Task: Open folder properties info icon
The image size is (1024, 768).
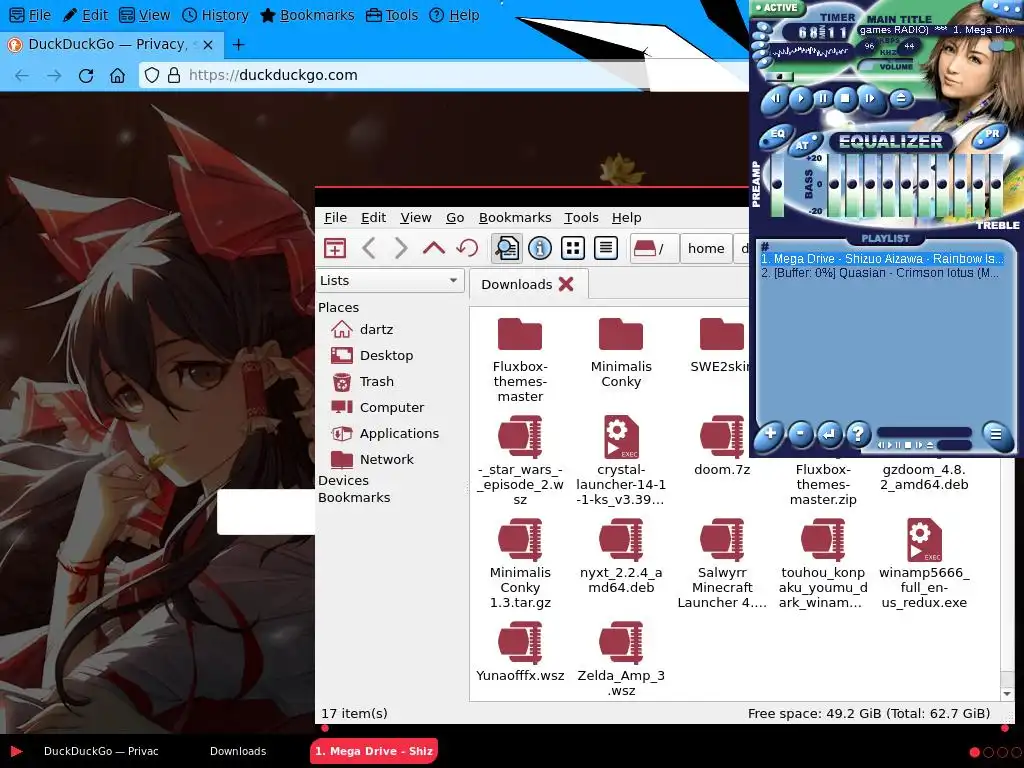Action: click(x=540, y=248)
